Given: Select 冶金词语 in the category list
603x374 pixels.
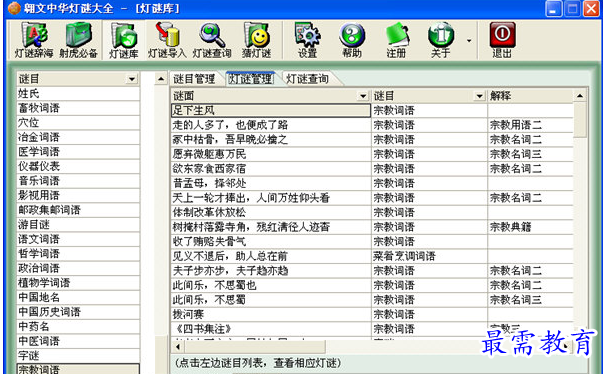Looking at the screenshot, I should point(78,137).
